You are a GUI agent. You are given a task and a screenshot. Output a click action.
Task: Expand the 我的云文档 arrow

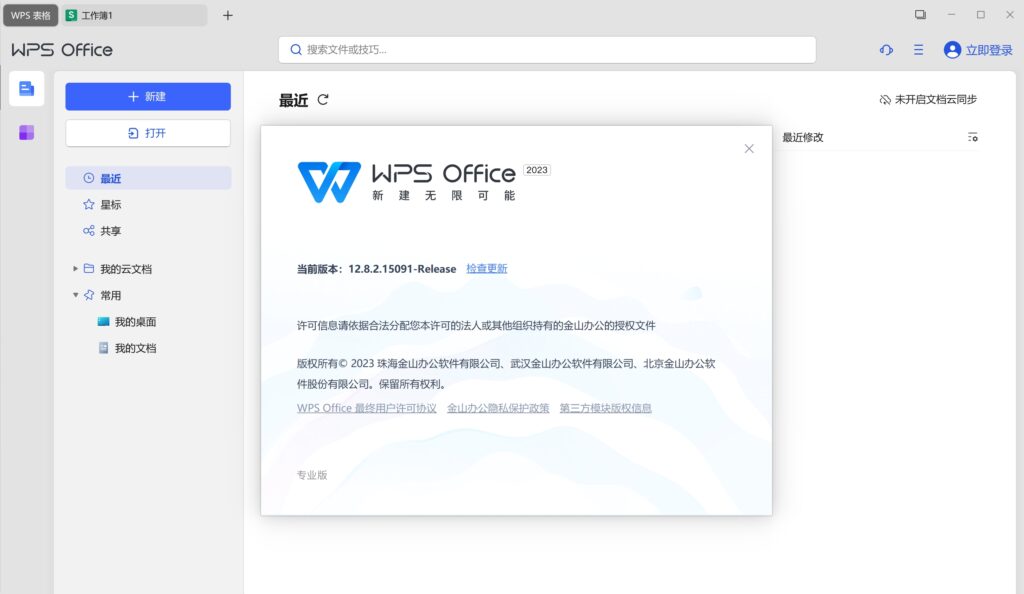pos(75,268)
